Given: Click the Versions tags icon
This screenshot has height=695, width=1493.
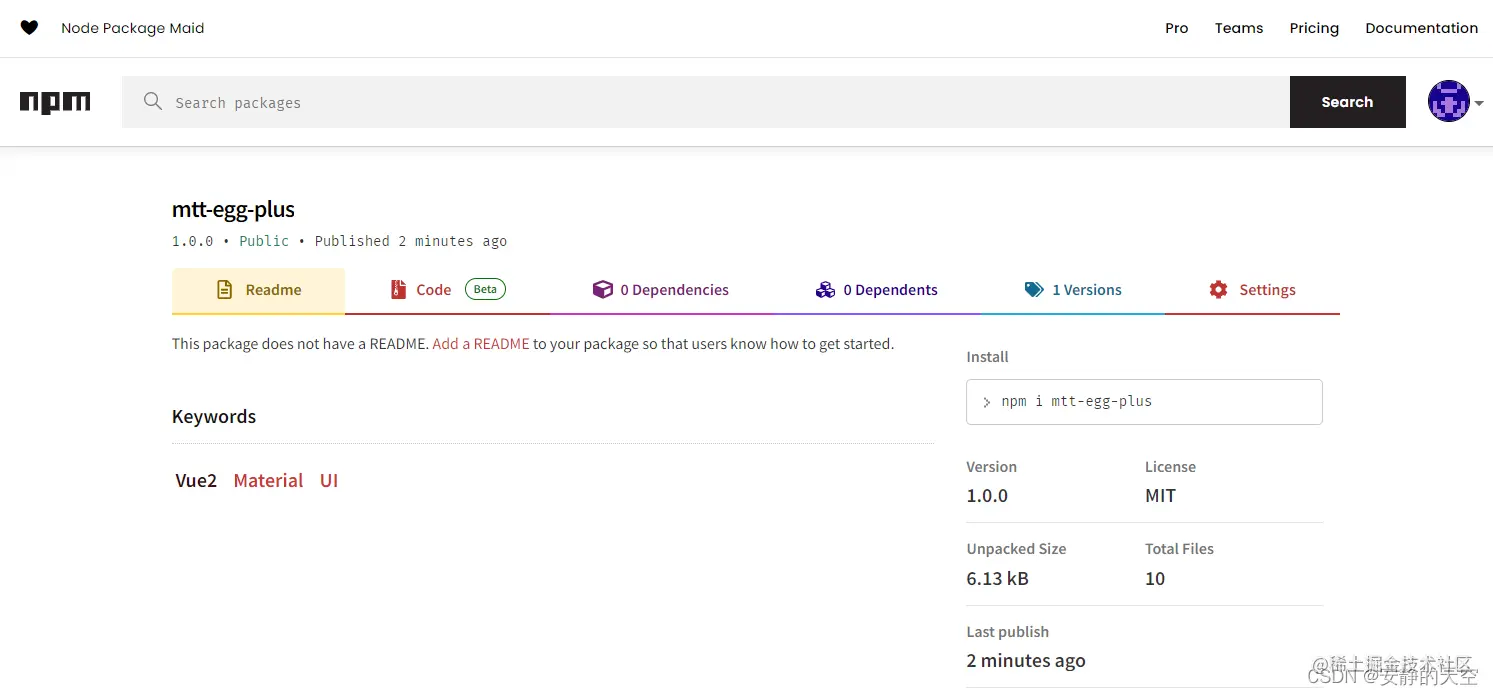Looking at the screenshot, I should point(1034,290).
